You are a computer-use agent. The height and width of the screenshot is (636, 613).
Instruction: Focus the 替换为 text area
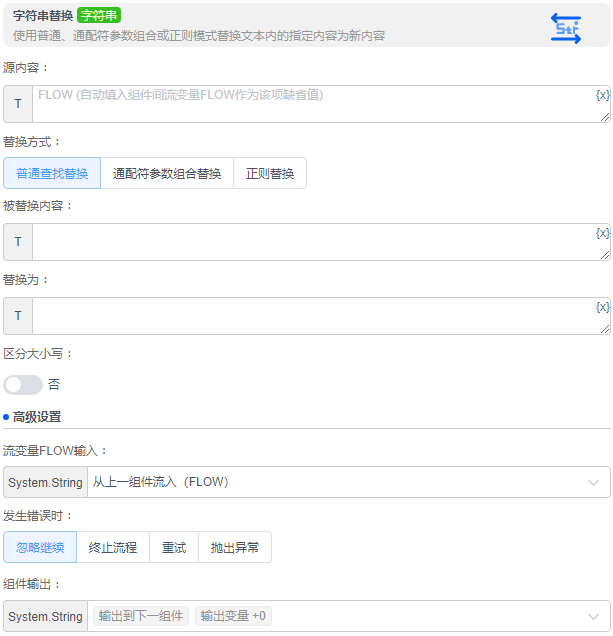[x=321, y=316]
